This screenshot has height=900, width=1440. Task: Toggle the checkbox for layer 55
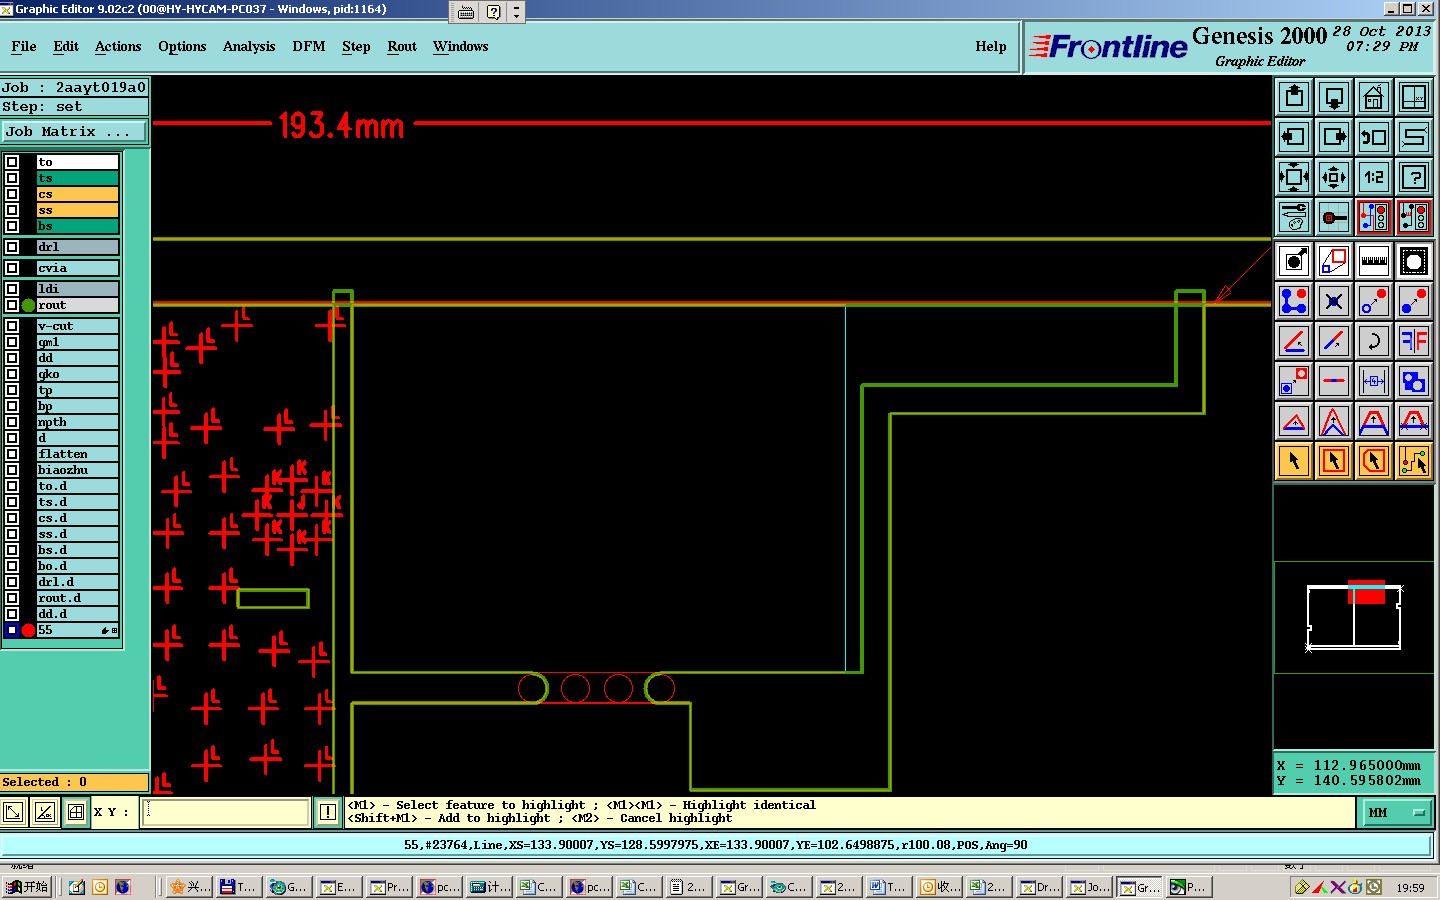(x=12, y=630)
